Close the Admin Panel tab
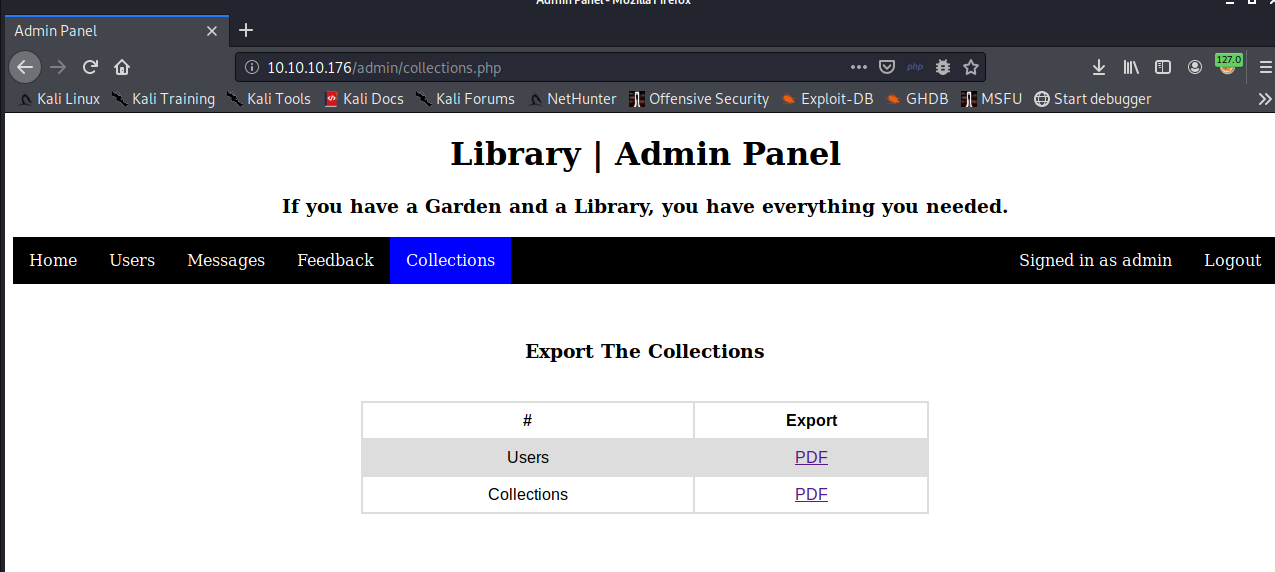The image size is (1275, 572). tap(211, 31)
